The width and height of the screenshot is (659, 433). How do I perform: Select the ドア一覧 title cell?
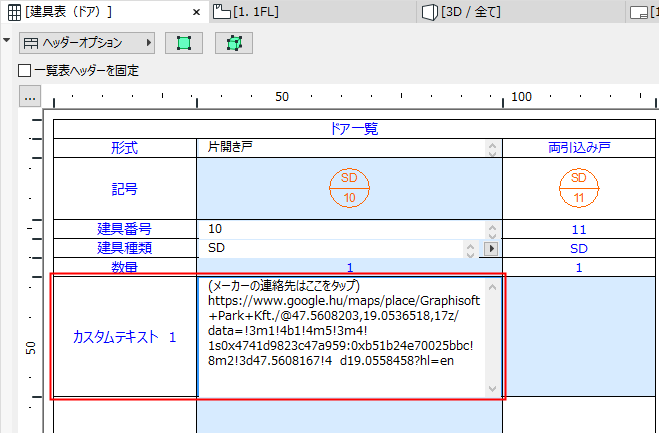point(354,129)
